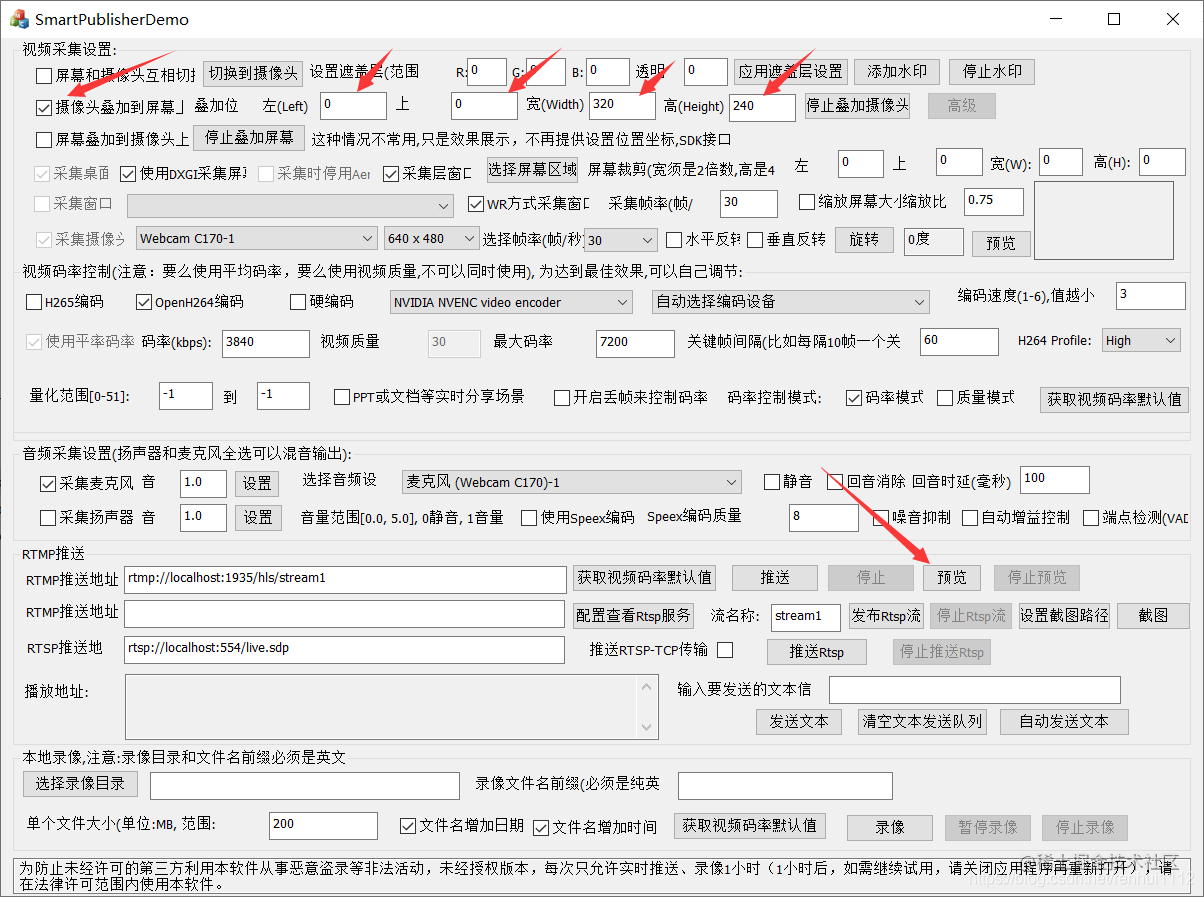Toggle the 采集扬声器 checkbox
Screen dimensions: 1204x897
pos(48,517)
